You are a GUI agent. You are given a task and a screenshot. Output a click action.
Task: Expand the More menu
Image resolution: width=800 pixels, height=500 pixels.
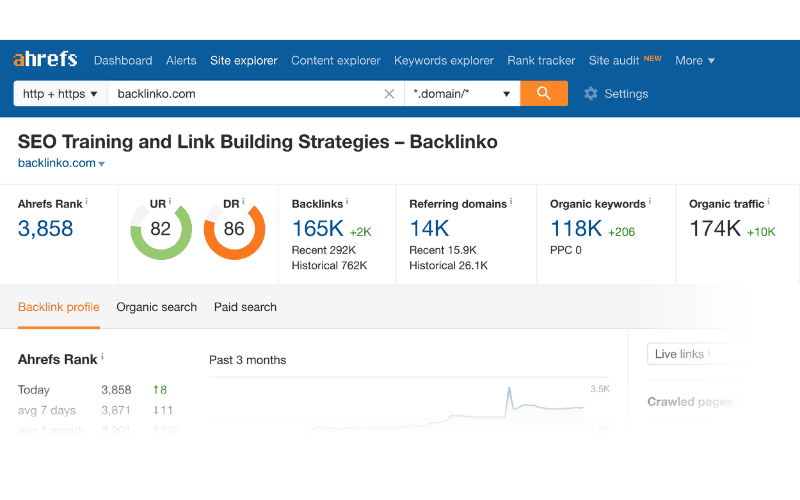[695, 61]
